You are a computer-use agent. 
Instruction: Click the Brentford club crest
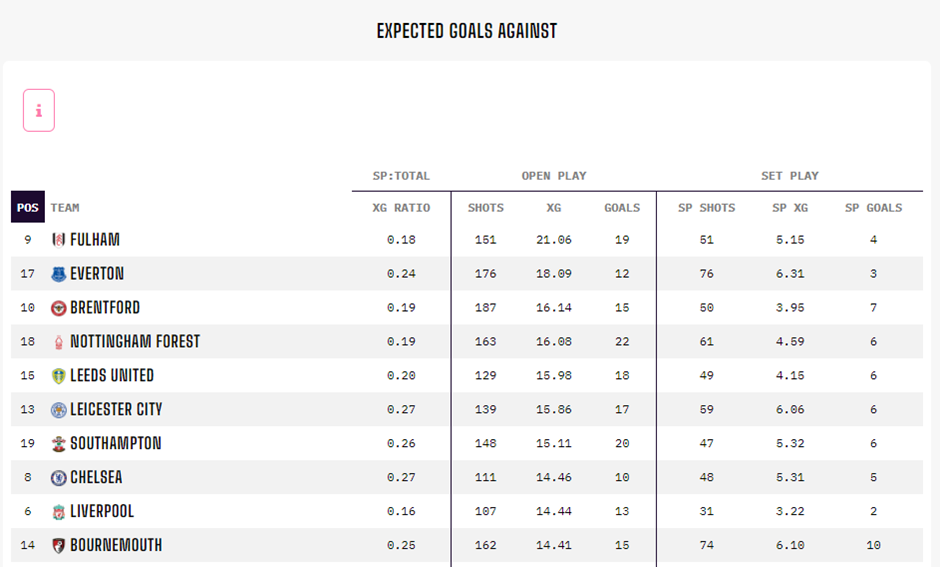click(x=58, y=308)
